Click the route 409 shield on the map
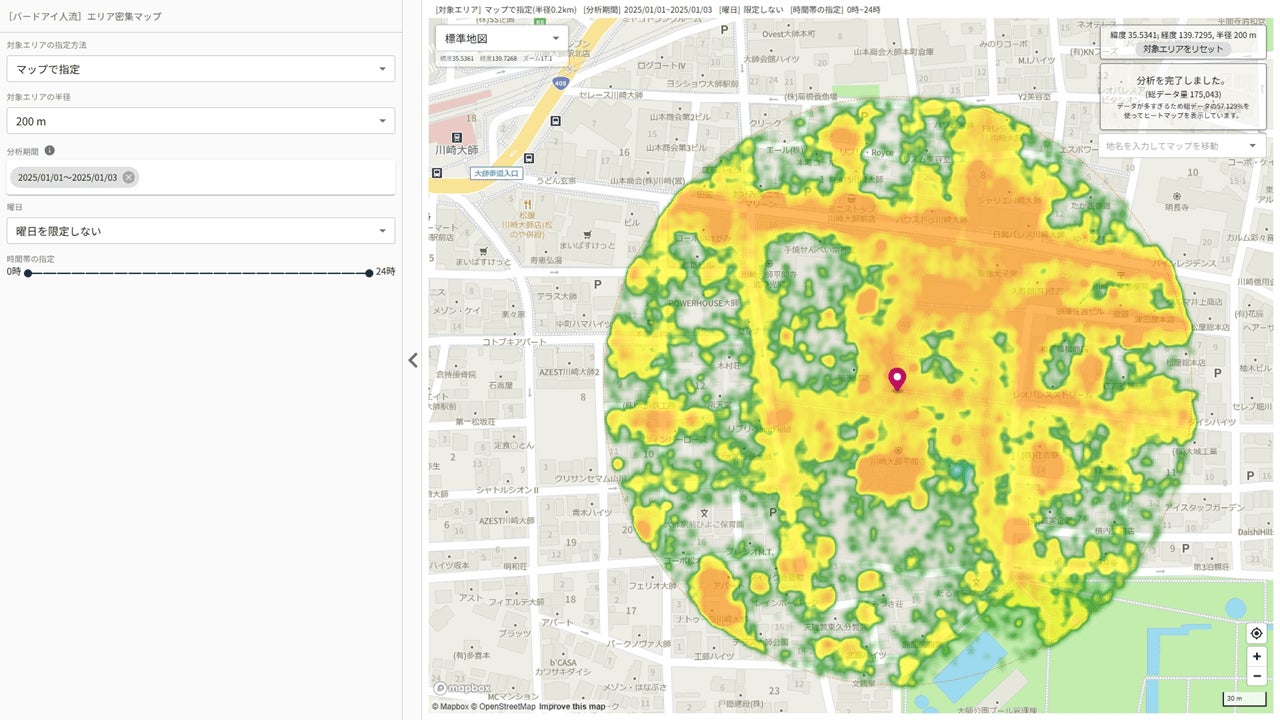Viewport: 1280px width, 720px height. (x=561, y=85)
